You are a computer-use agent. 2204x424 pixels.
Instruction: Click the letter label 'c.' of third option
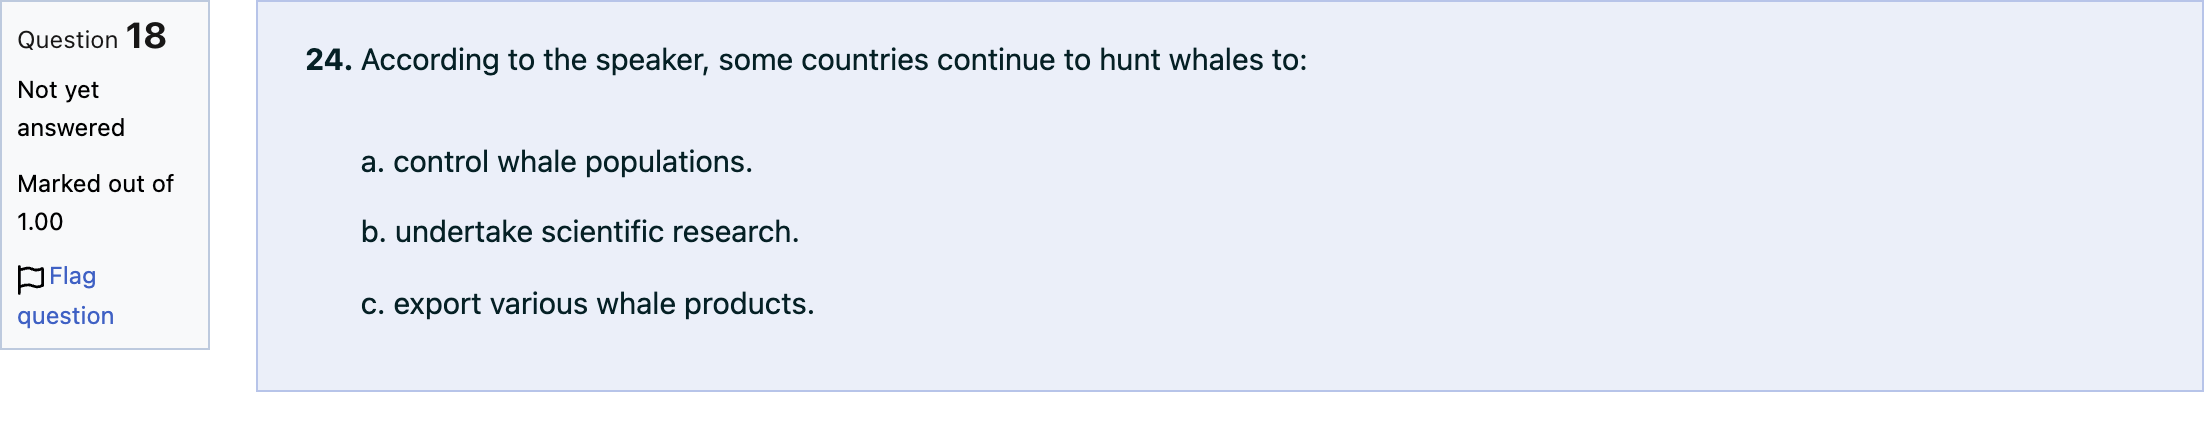(373, 304)
